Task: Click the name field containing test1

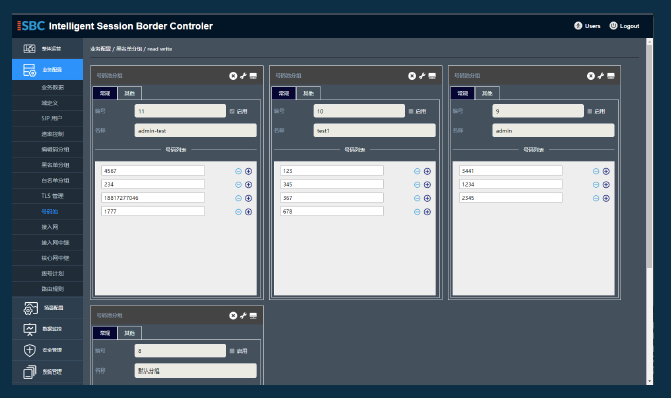Action: (374, 131)
